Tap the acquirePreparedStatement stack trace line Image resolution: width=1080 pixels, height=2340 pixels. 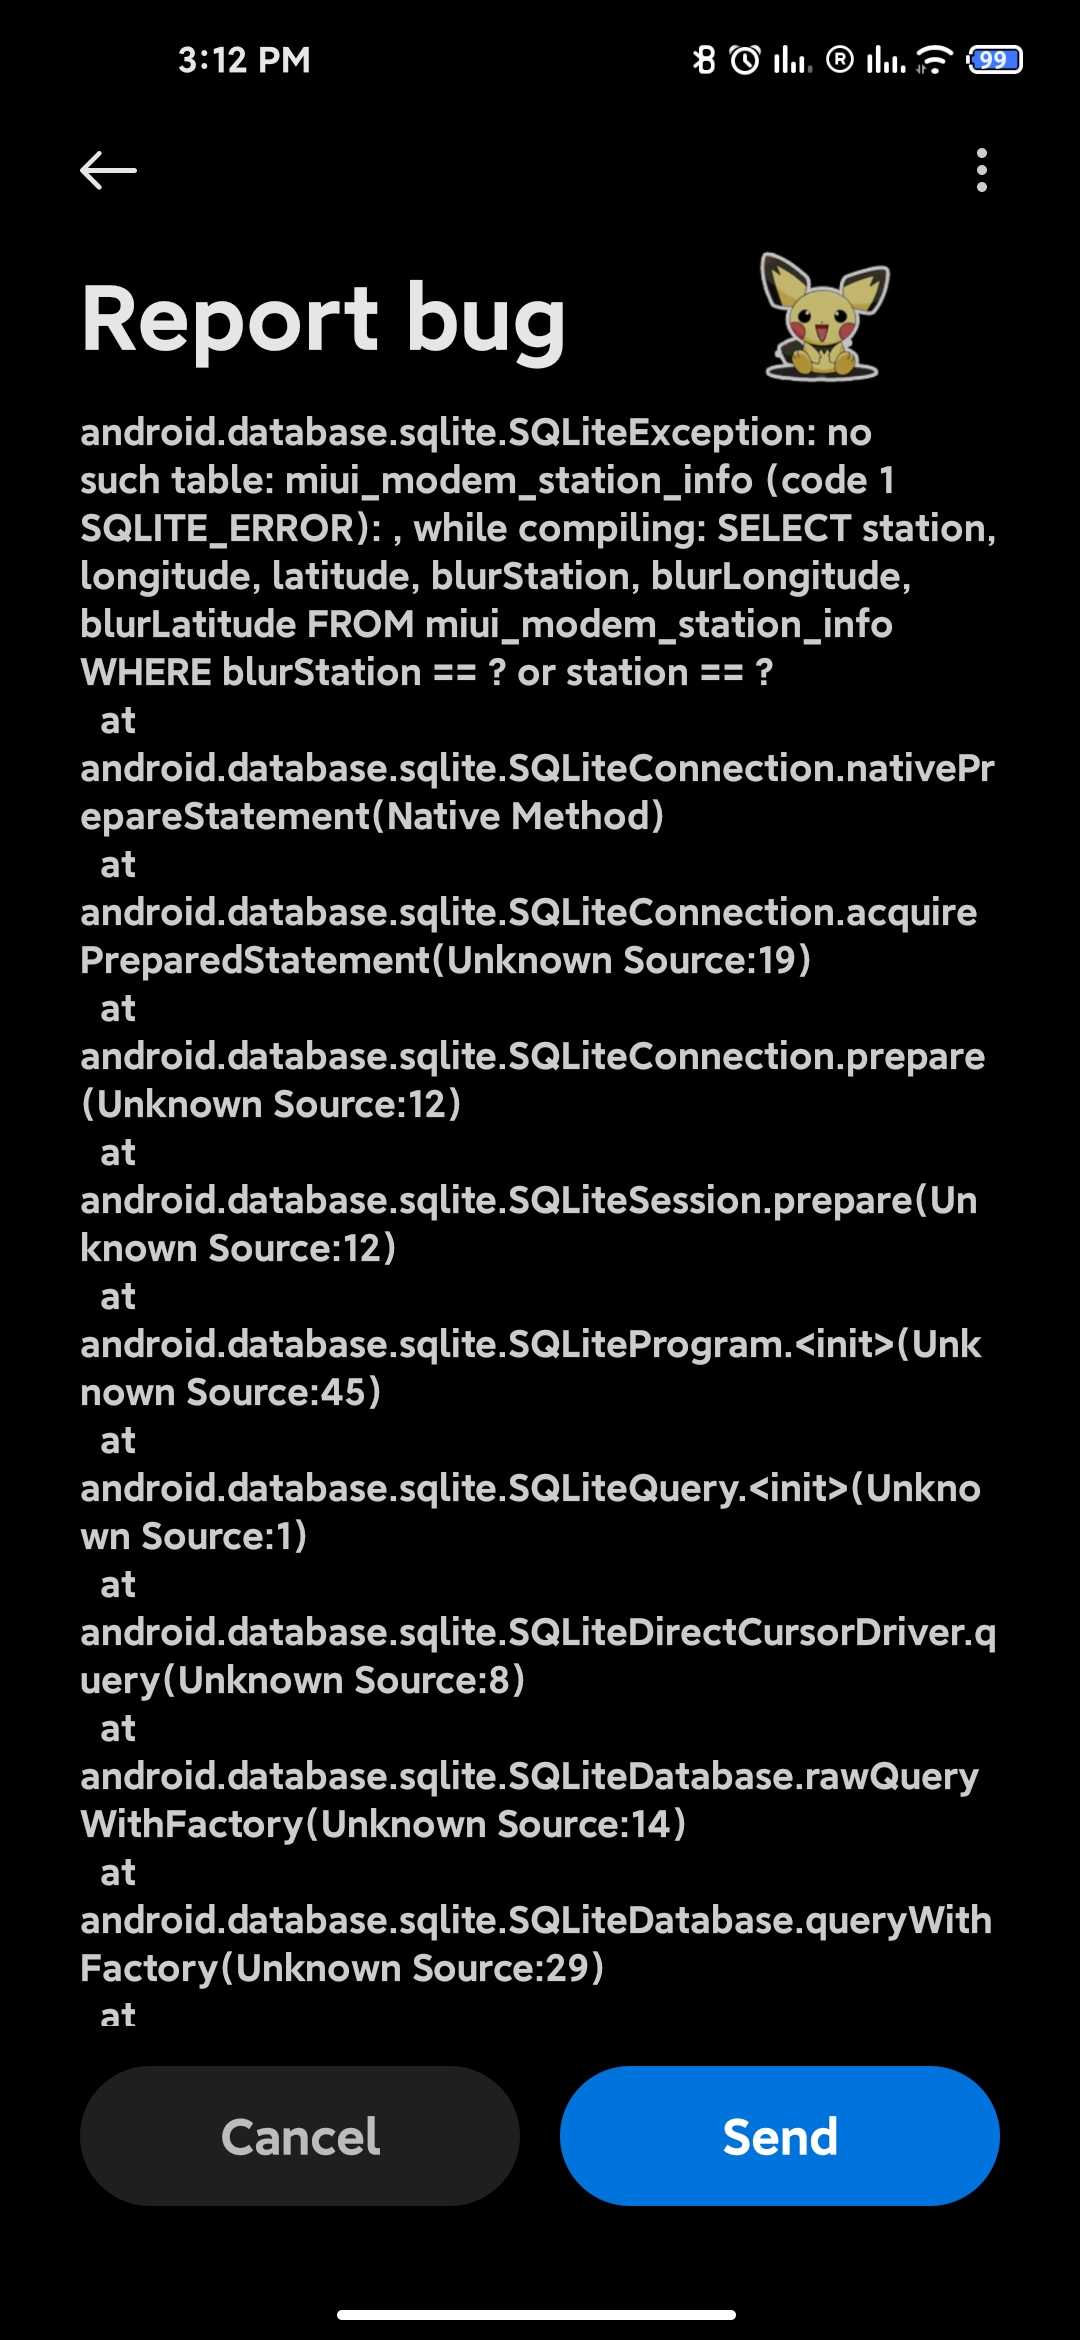(x=529, y=936)
